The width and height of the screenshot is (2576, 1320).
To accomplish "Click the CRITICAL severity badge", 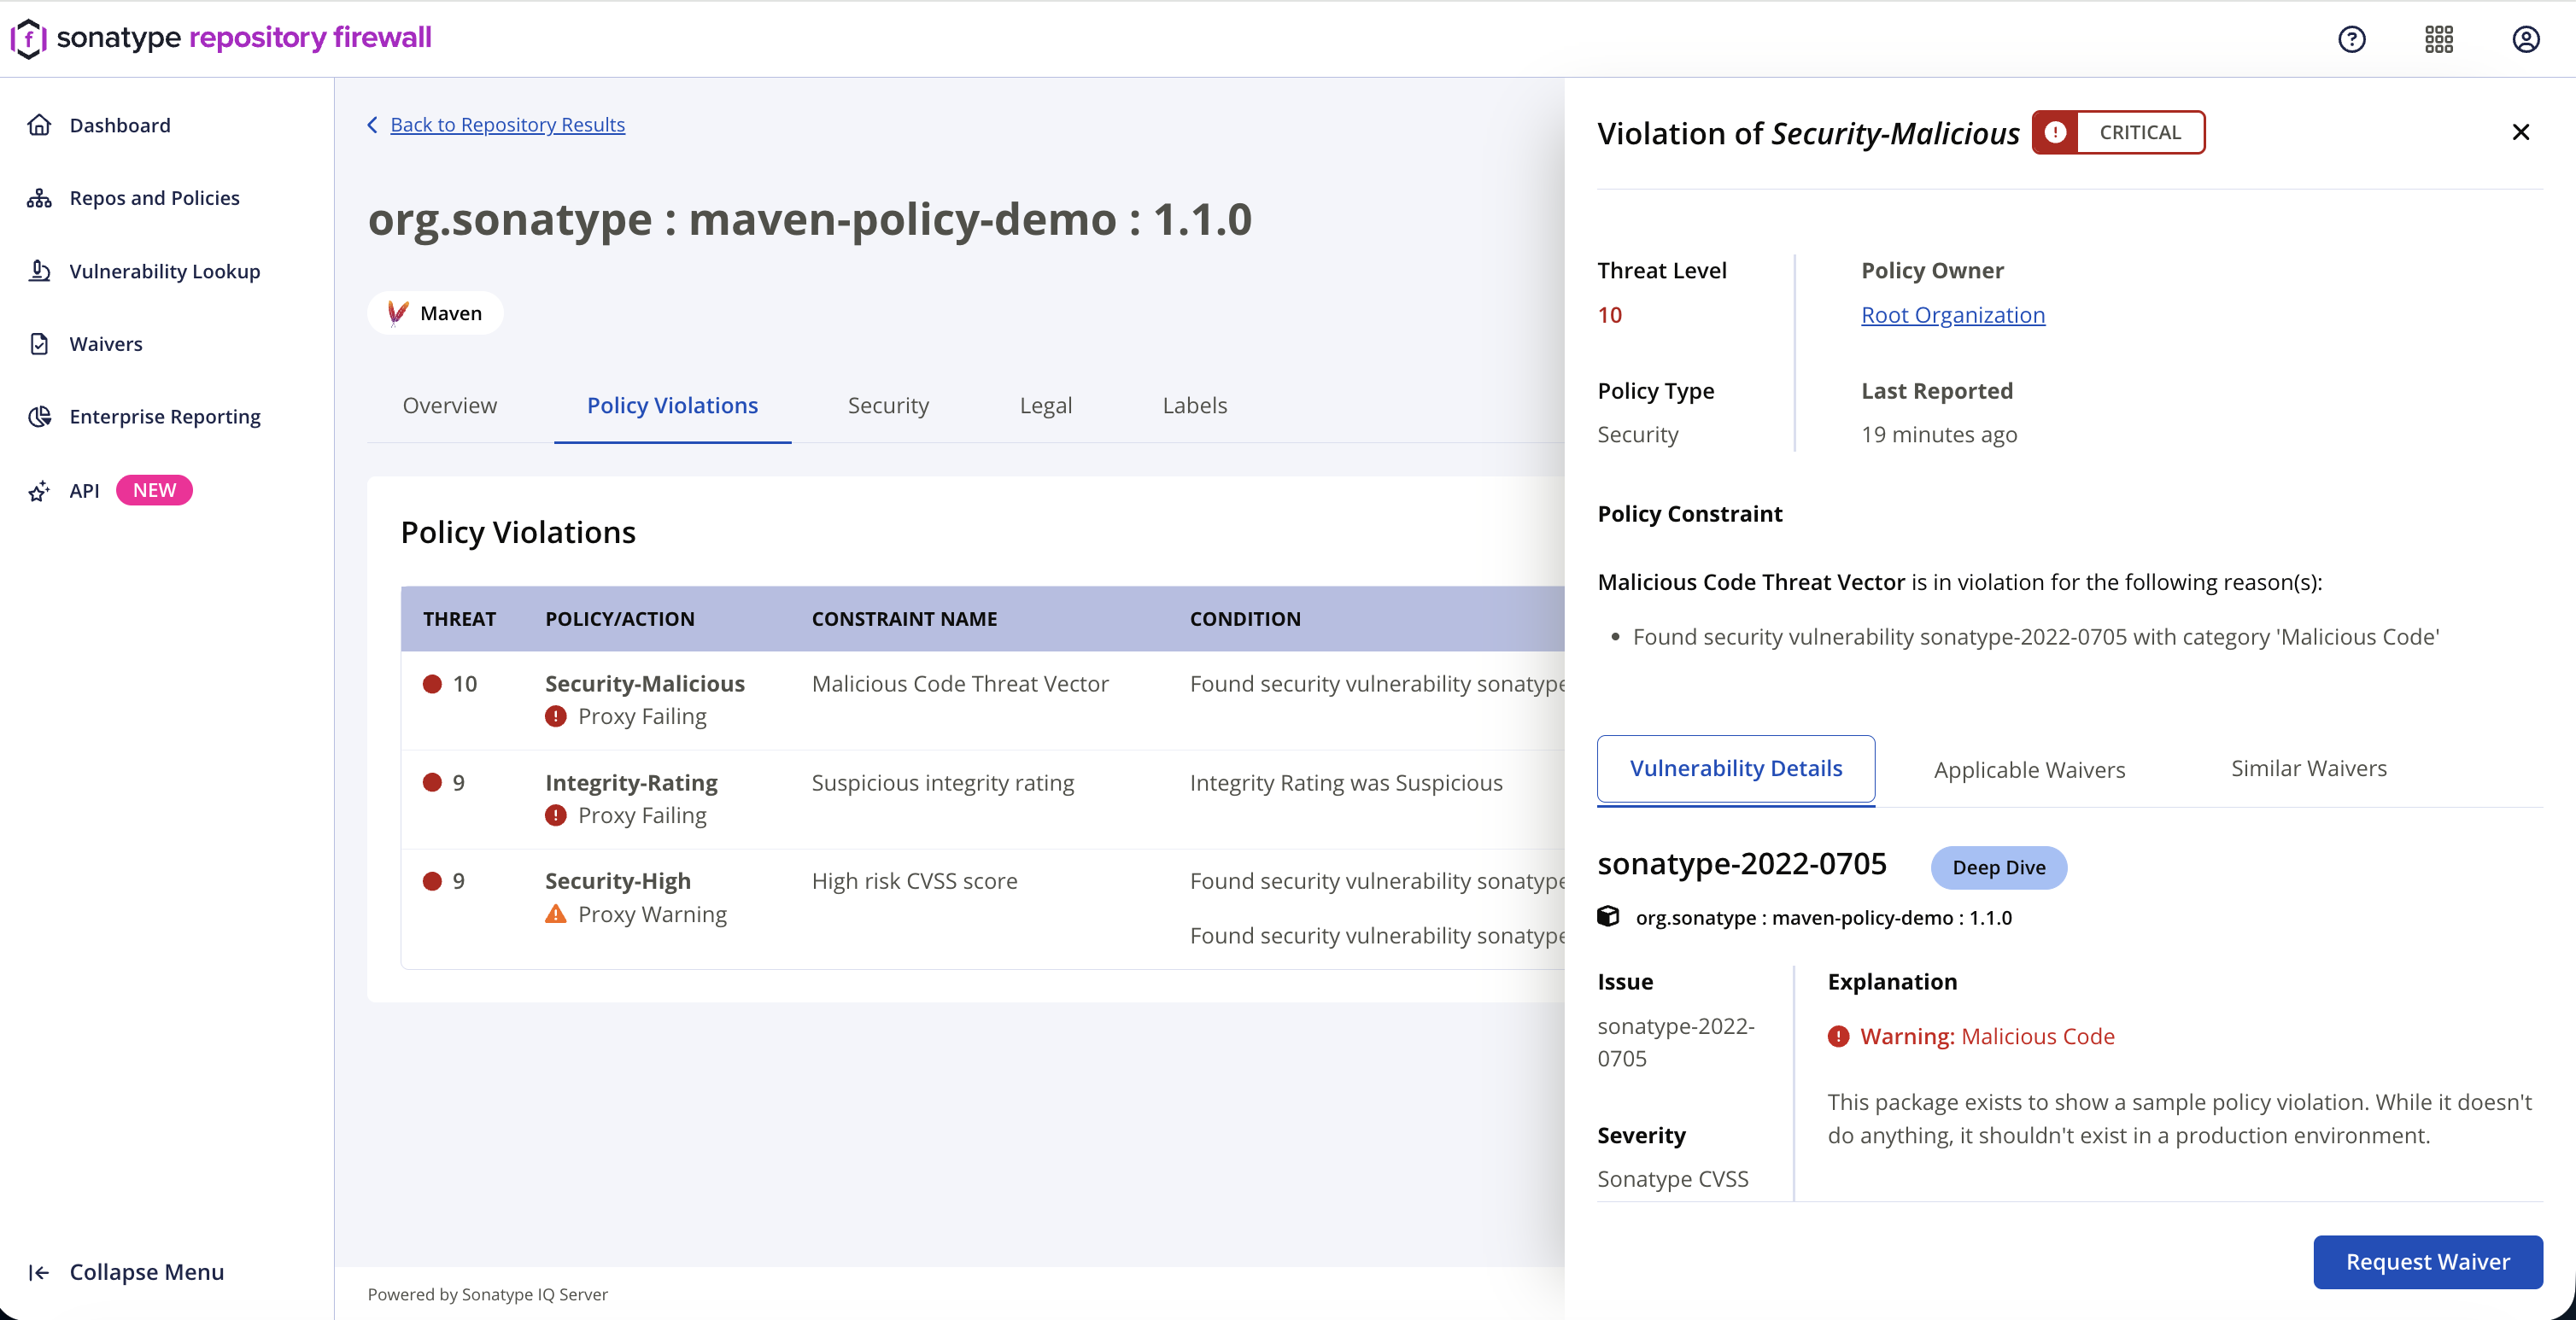I will pyautogui.click(x=2119, y=132).
